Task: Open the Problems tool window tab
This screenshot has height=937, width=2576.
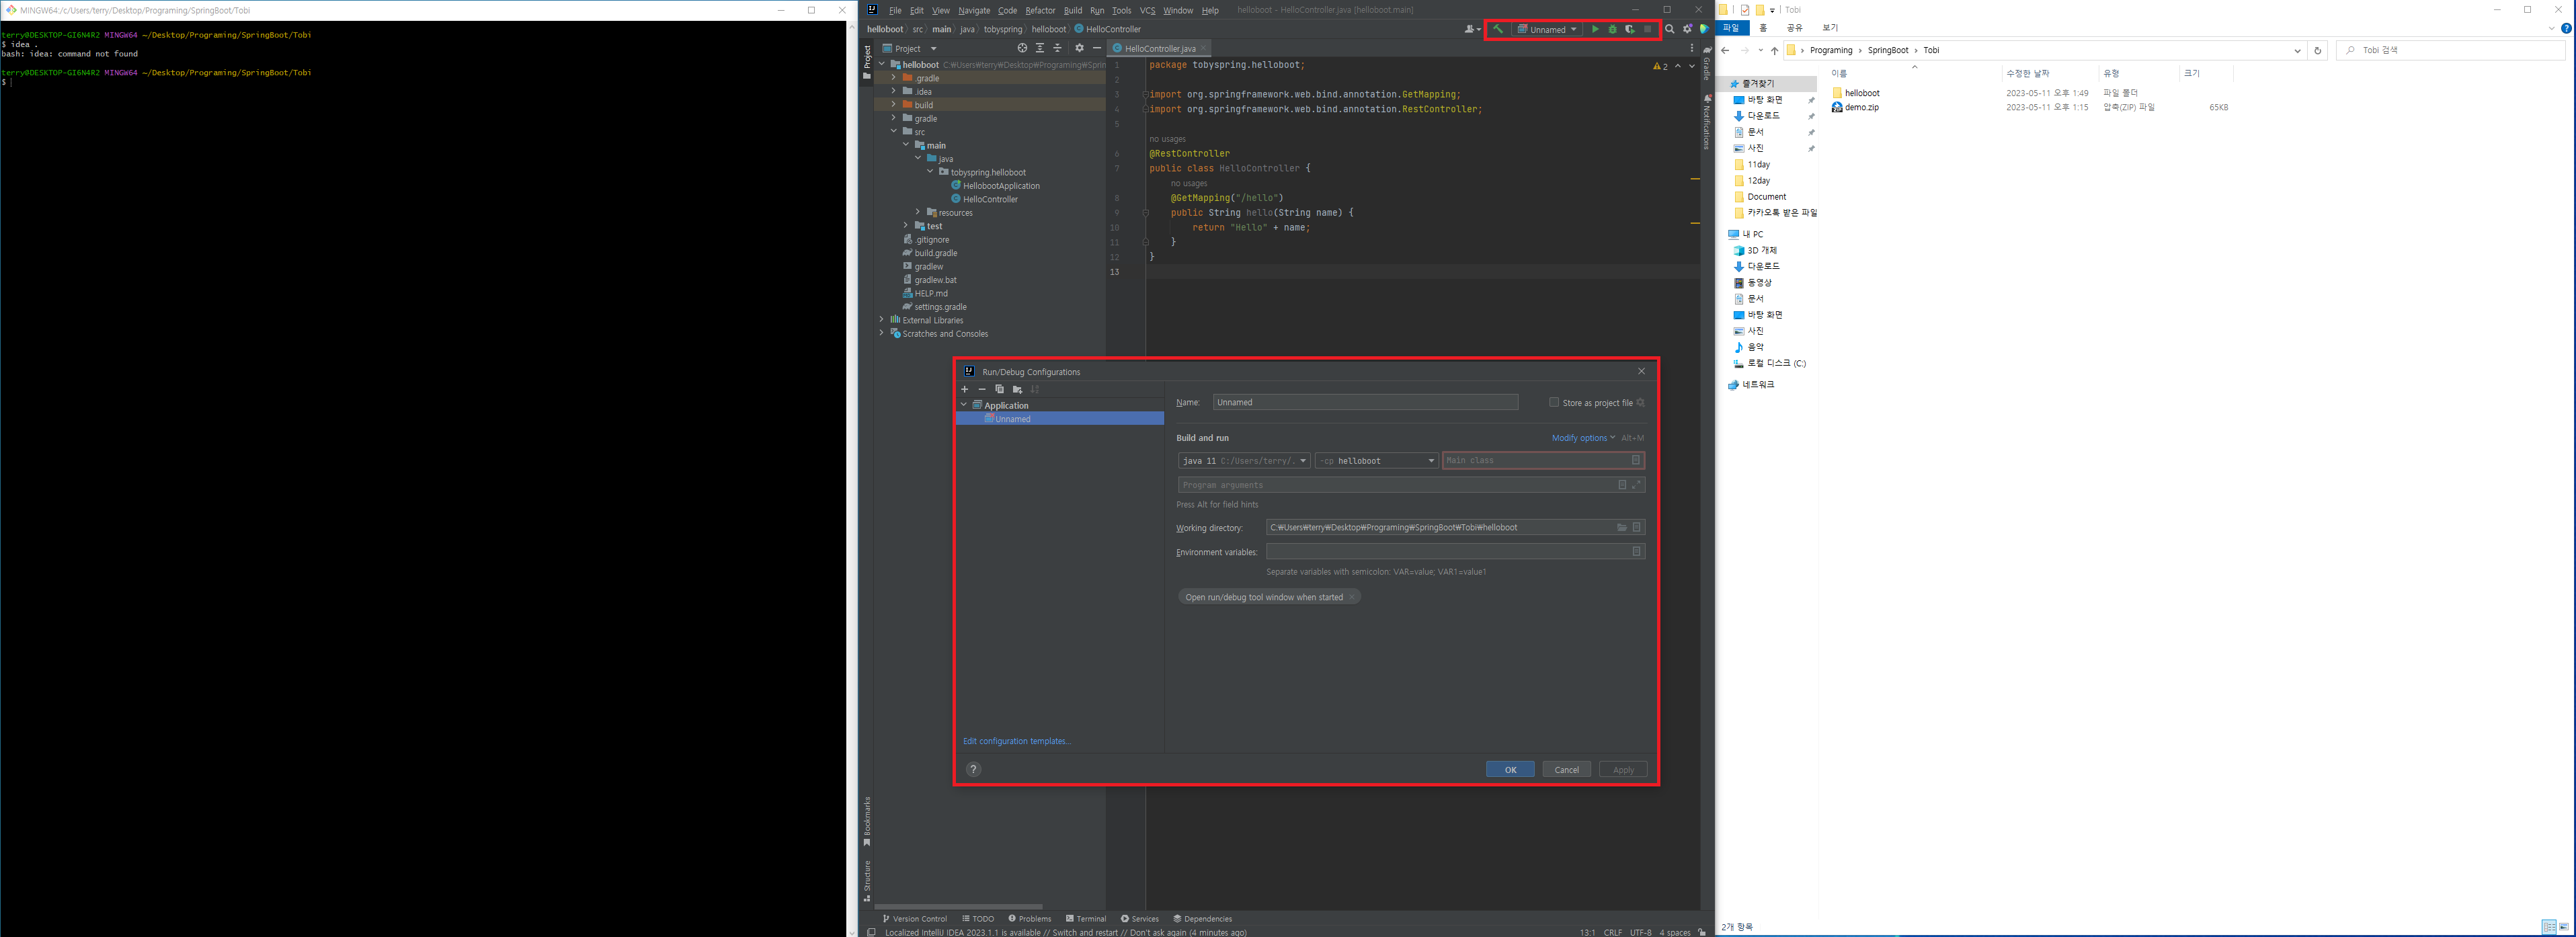Action: (1030, 918)
